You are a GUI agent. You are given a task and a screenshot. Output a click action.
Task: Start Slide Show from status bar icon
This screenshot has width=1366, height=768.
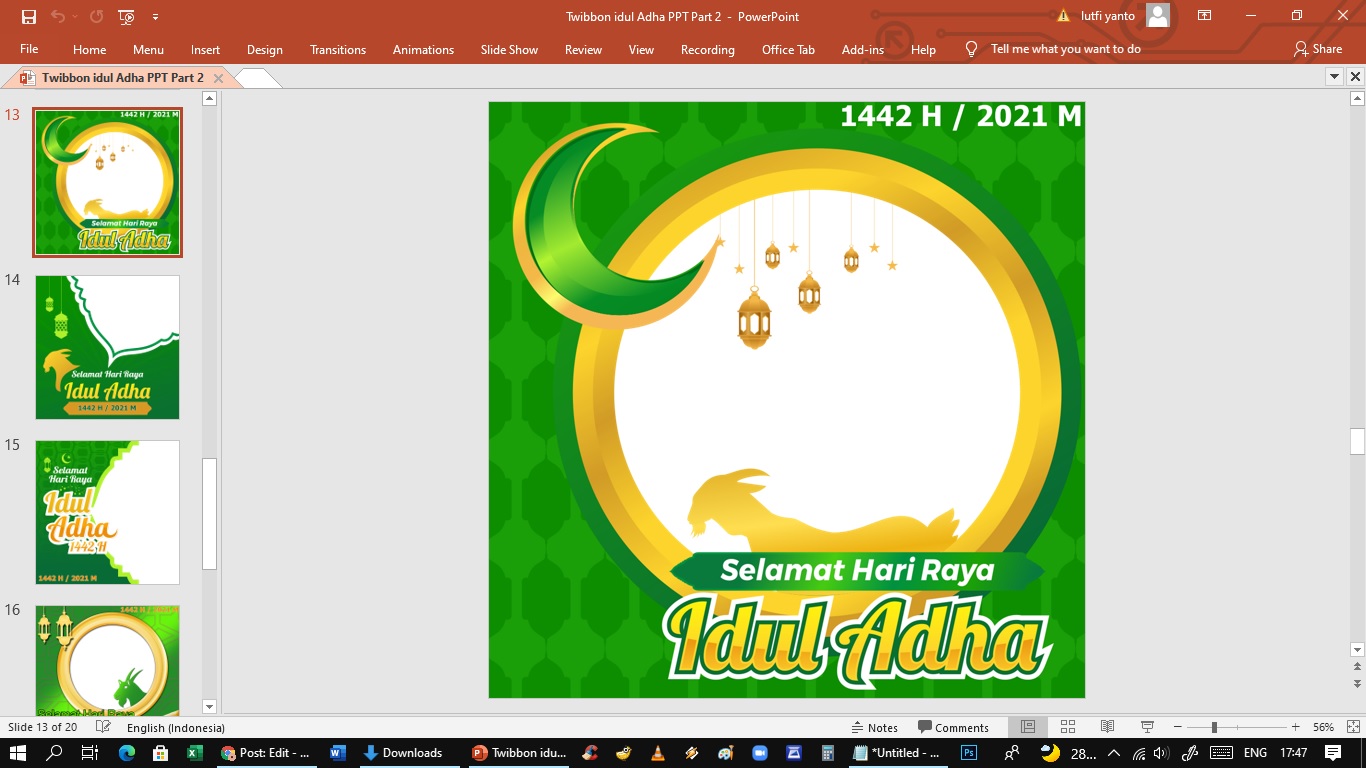pos(1147,727)
